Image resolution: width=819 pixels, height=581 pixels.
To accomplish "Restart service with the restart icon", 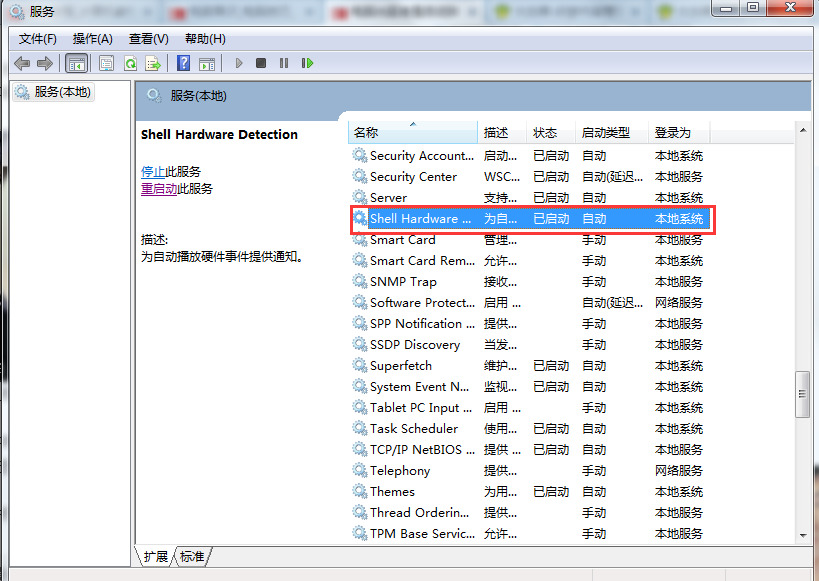I will [x=307, y=63].
